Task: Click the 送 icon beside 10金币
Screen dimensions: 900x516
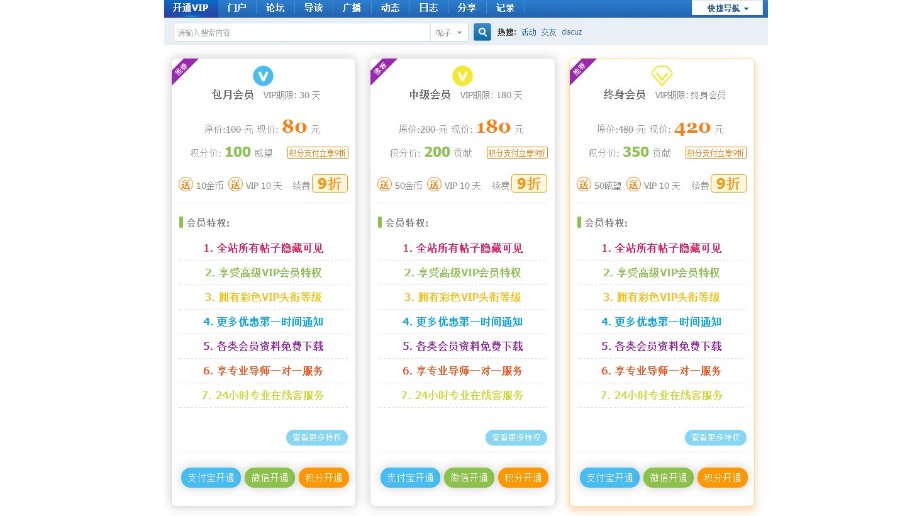Action: [x=185, y=184]
